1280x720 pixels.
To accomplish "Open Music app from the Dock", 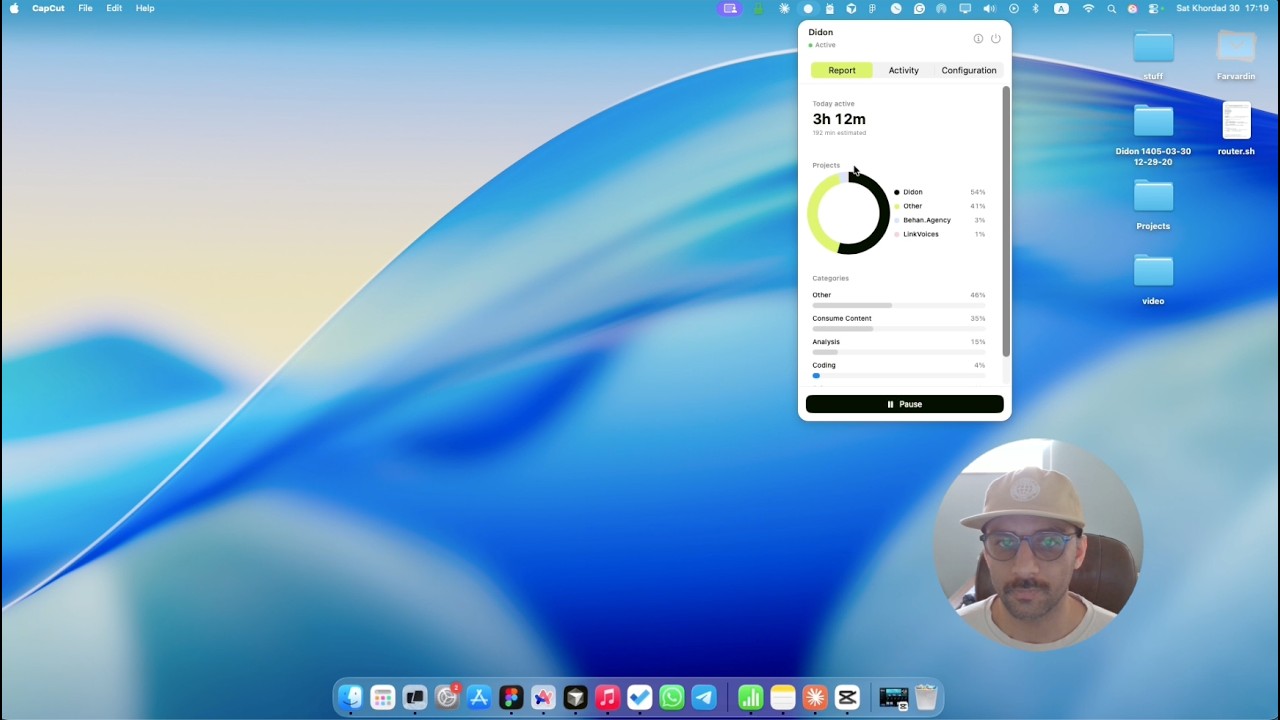I will click(607, 697).
